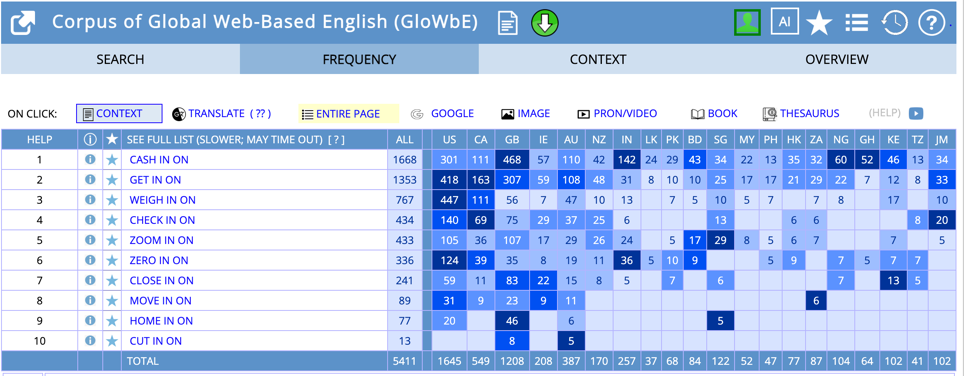Screen dimensions: 964x376
Task: Click the play button next to HELP
Action: (916, 114)
